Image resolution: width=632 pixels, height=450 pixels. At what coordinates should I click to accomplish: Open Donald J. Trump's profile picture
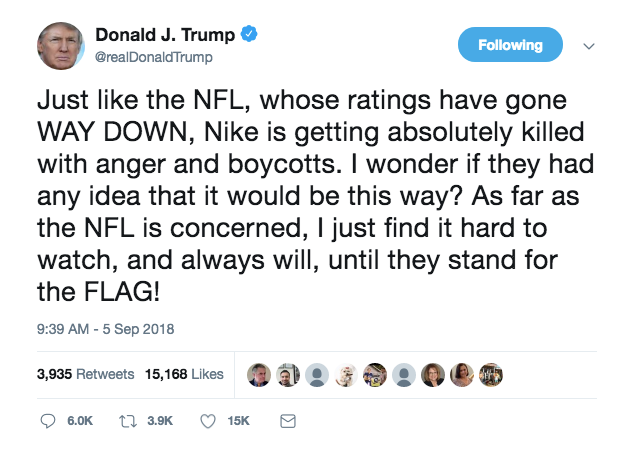(60, 46)
